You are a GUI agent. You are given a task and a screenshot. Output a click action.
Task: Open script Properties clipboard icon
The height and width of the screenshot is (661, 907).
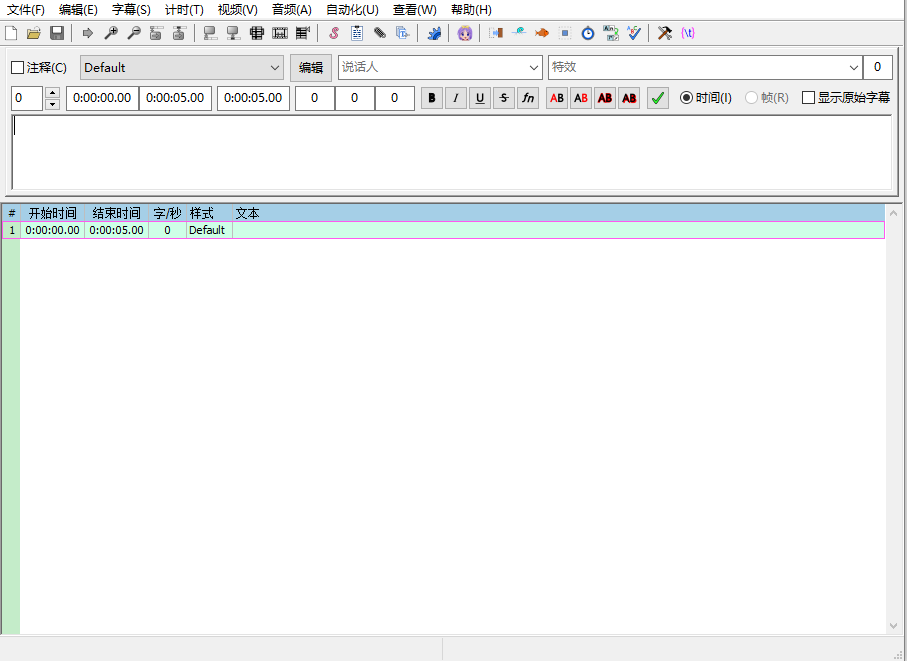click(x=357, y=33)
